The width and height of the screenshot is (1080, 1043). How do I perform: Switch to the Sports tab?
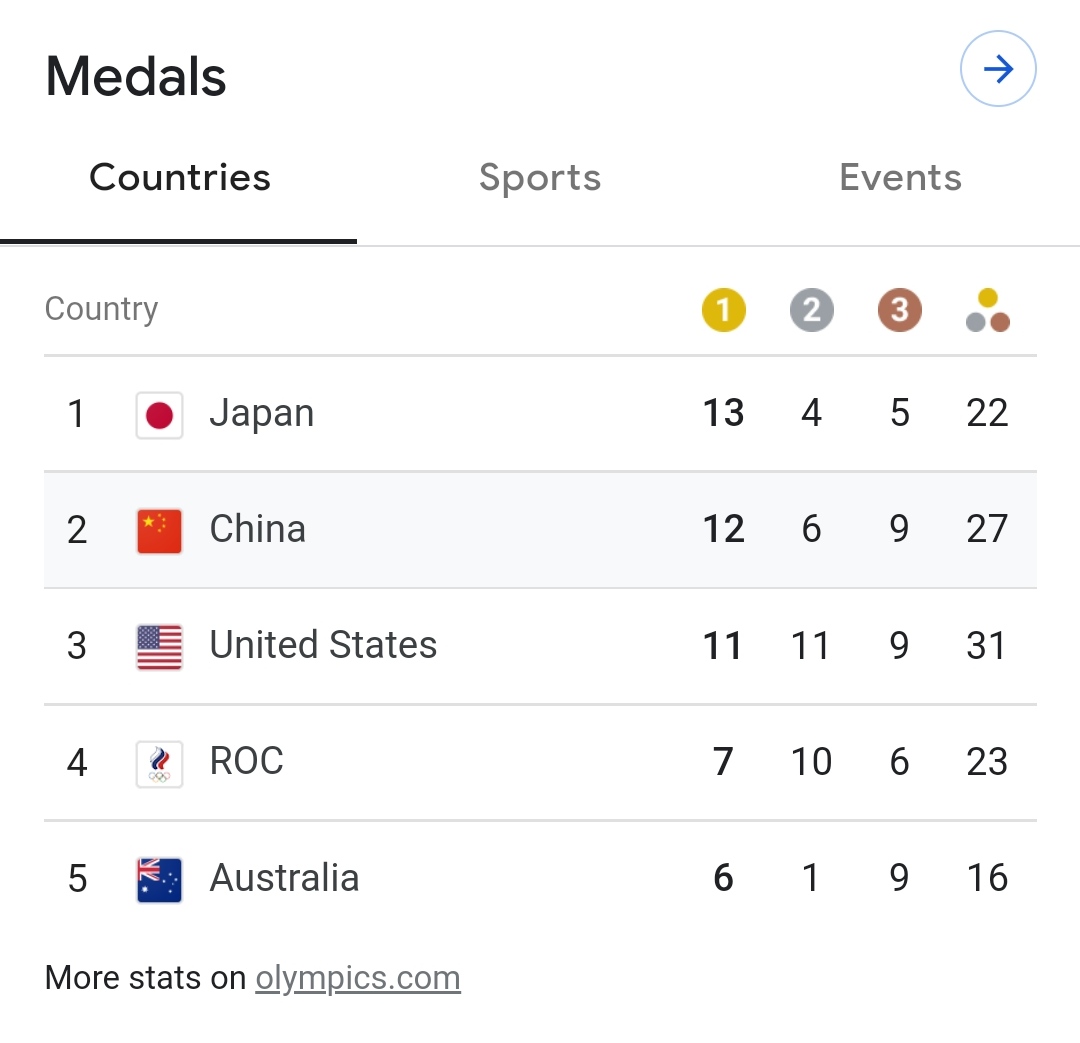click(539, 178)
